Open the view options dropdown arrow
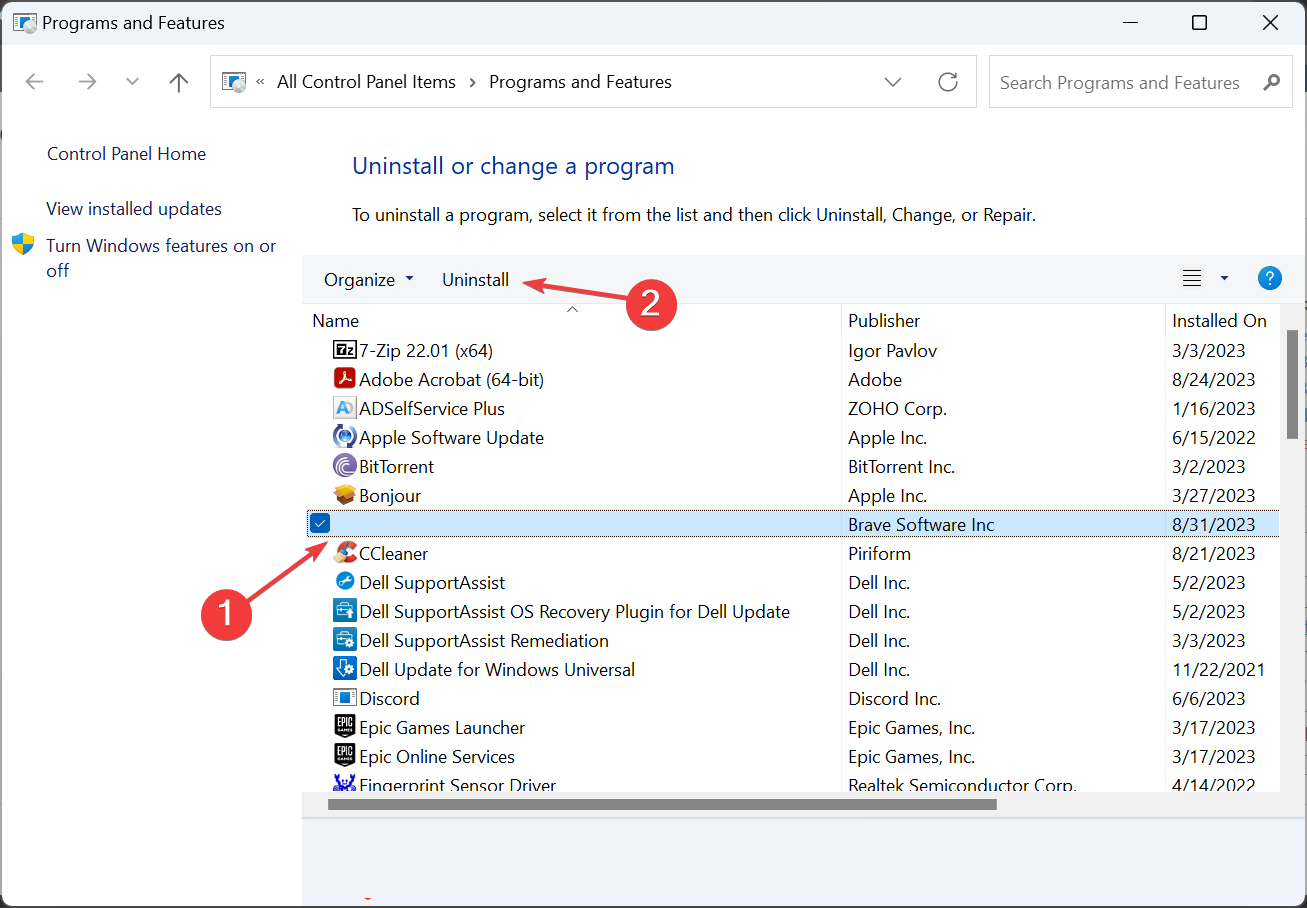1307x908 pixels. pyautogui.click(x=1224, y=279)
